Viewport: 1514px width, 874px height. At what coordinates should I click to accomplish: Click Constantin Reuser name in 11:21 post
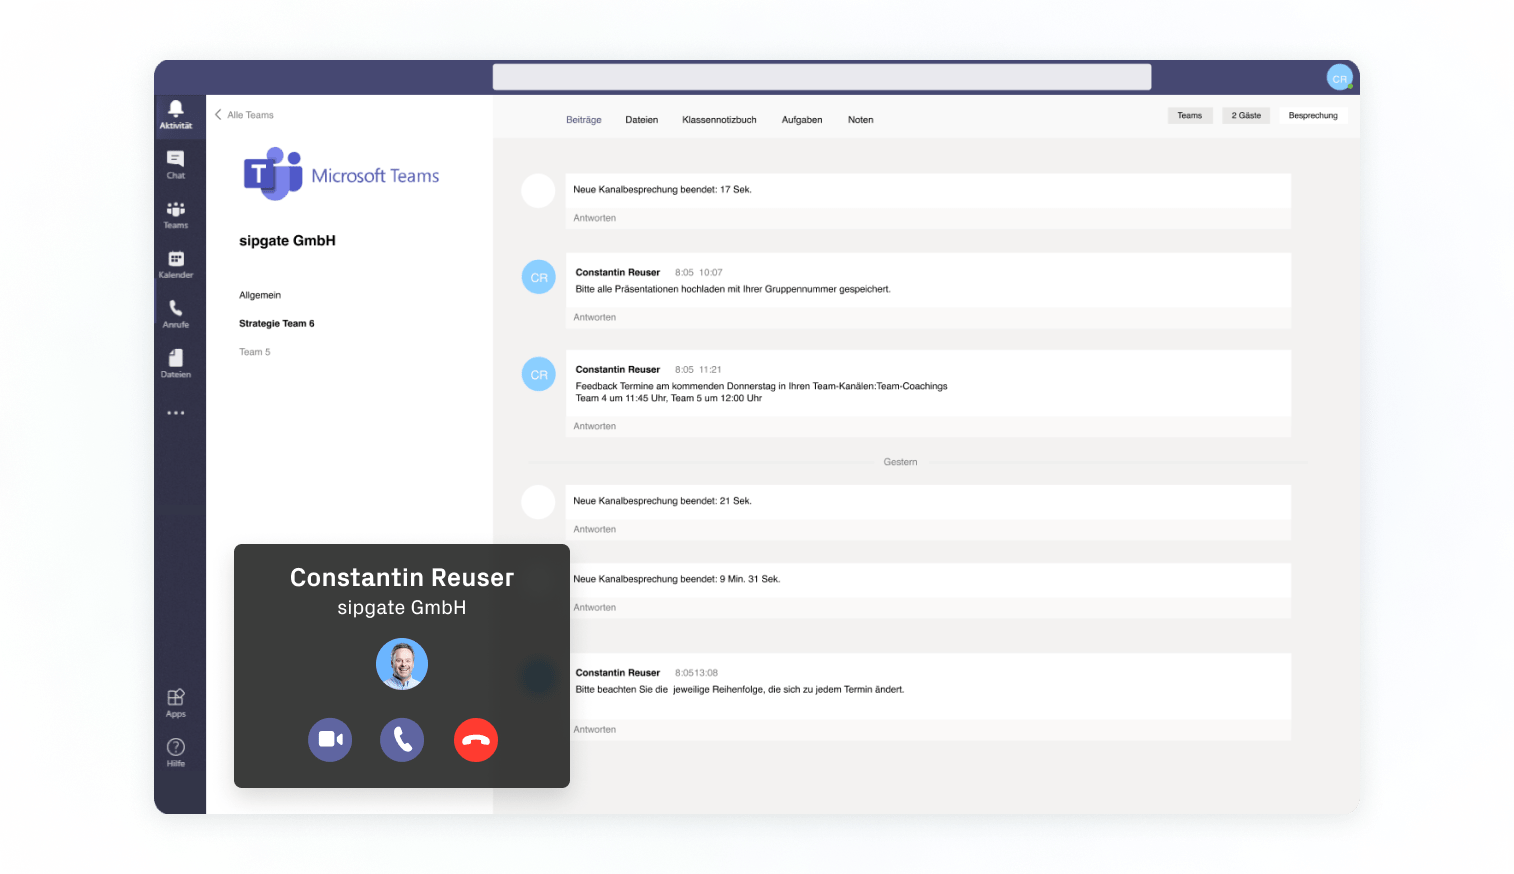point(618,369)
